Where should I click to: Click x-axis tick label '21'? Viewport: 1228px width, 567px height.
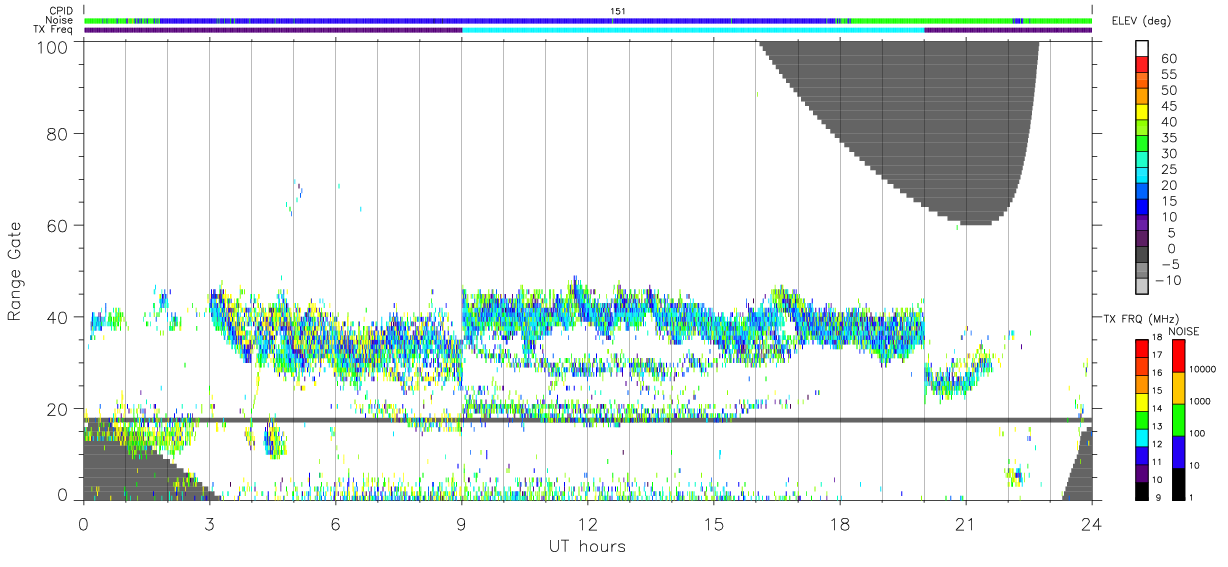[x=966, y=523]
